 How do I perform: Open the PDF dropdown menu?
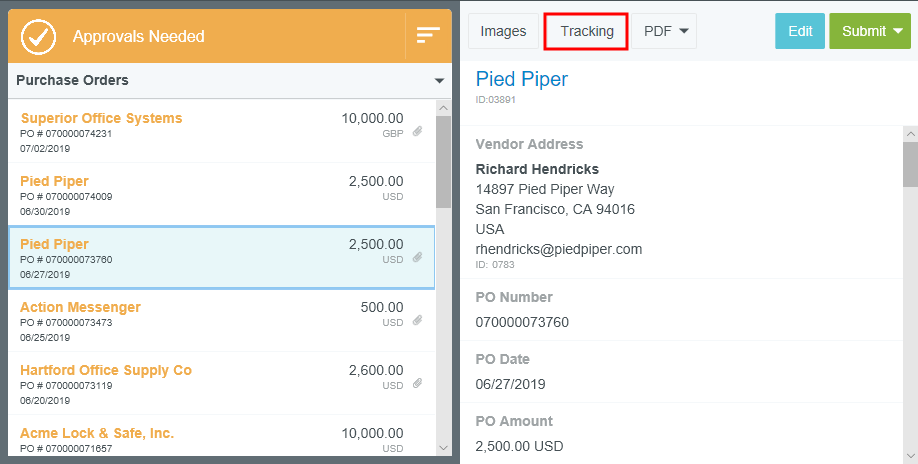tap(664, 31)
